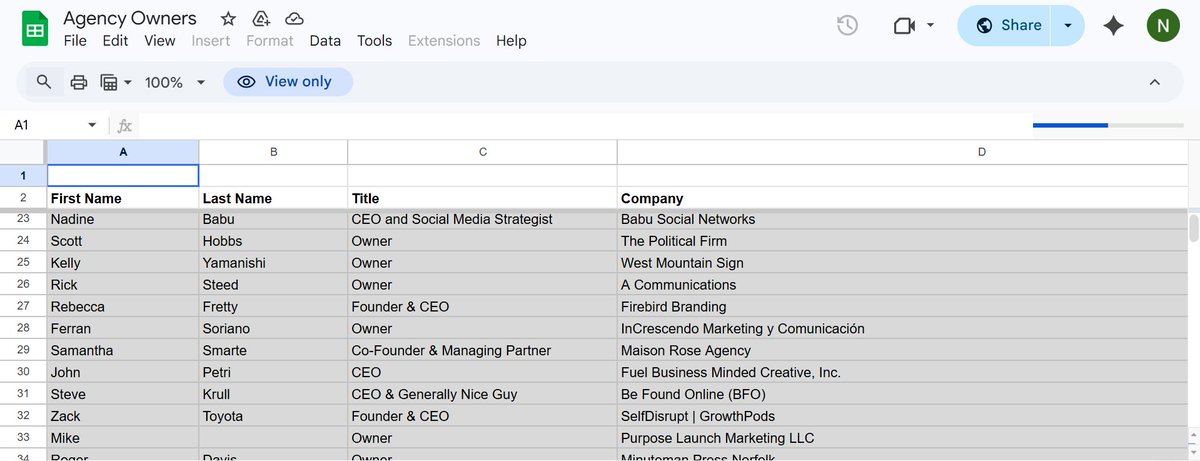Image resolution: width=1200 pixels, height=461 pixels.
Task: Expand the Meet call options arrow
Action: 931,25
